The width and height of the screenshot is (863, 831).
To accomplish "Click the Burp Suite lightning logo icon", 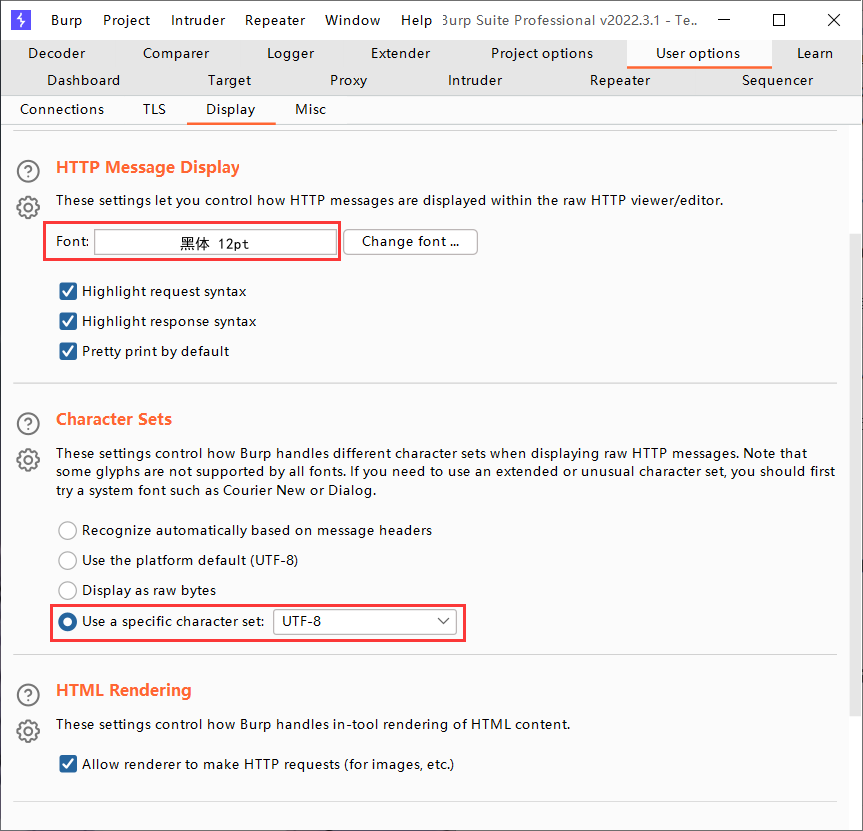I will 21,20.
